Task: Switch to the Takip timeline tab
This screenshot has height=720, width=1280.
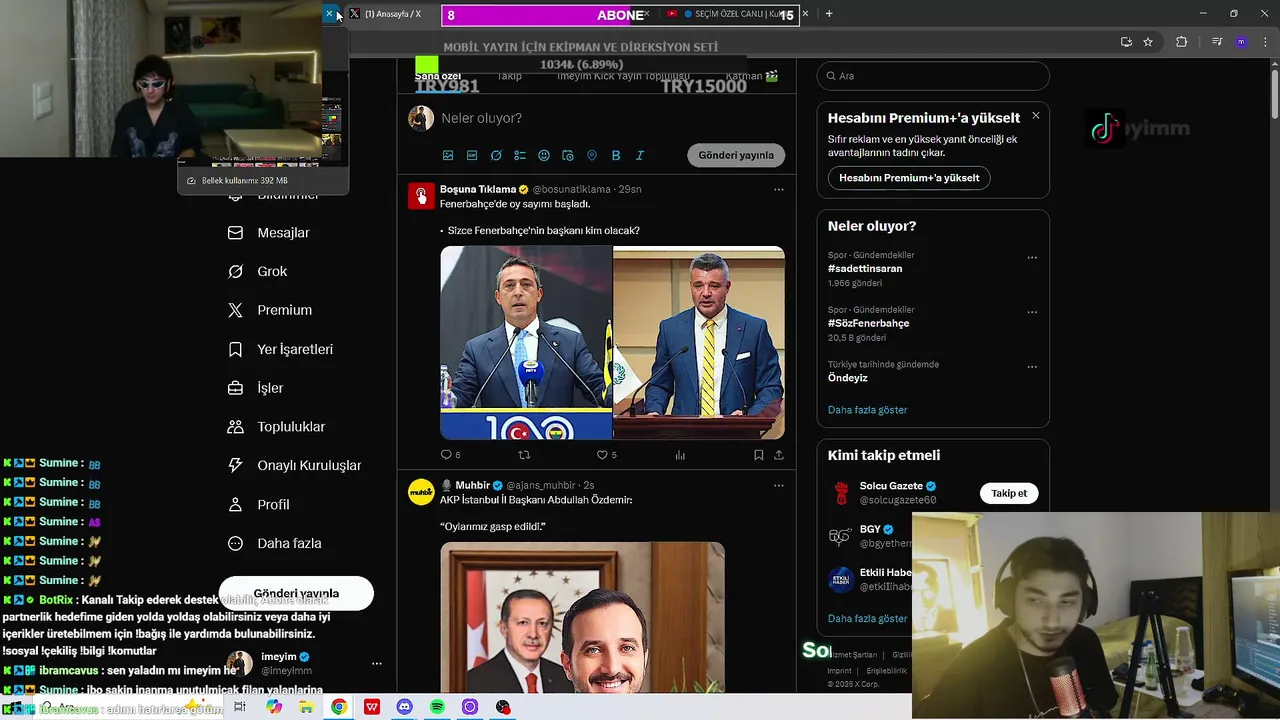Action: tap(510, 76)
